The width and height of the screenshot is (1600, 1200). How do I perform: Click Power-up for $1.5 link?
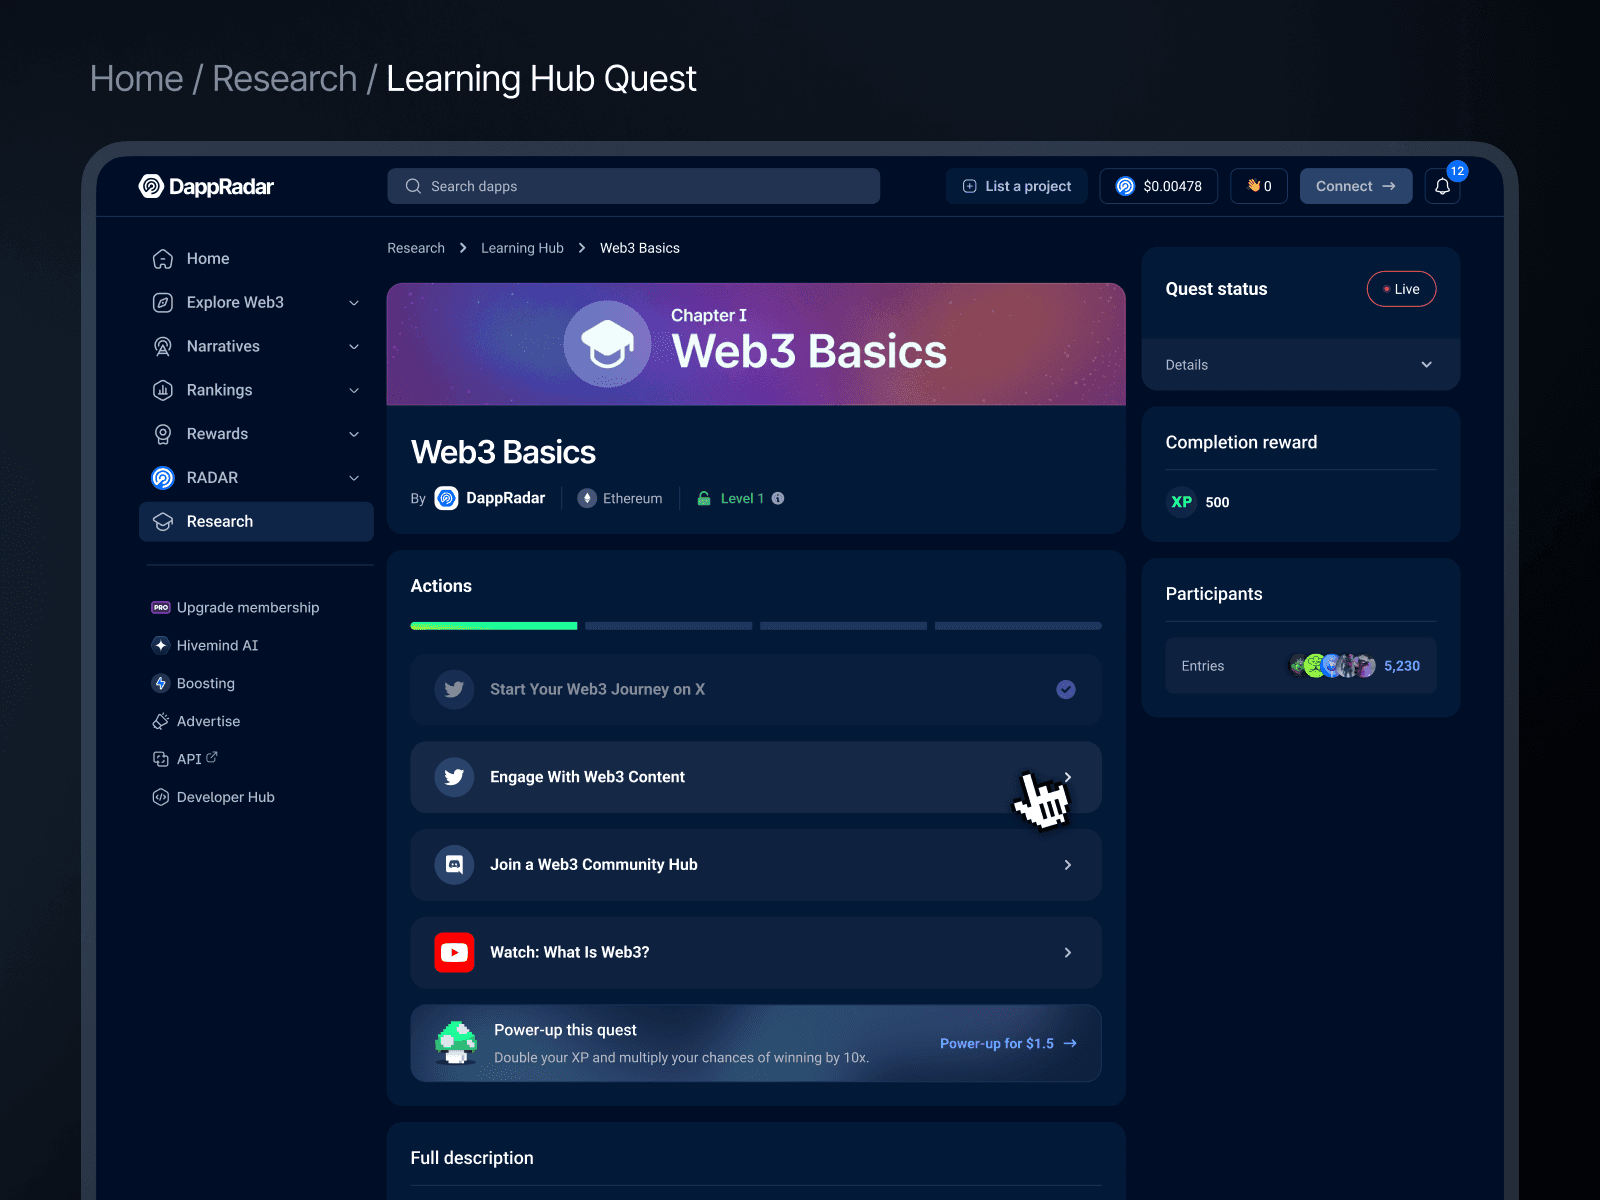point(1008,1043)
